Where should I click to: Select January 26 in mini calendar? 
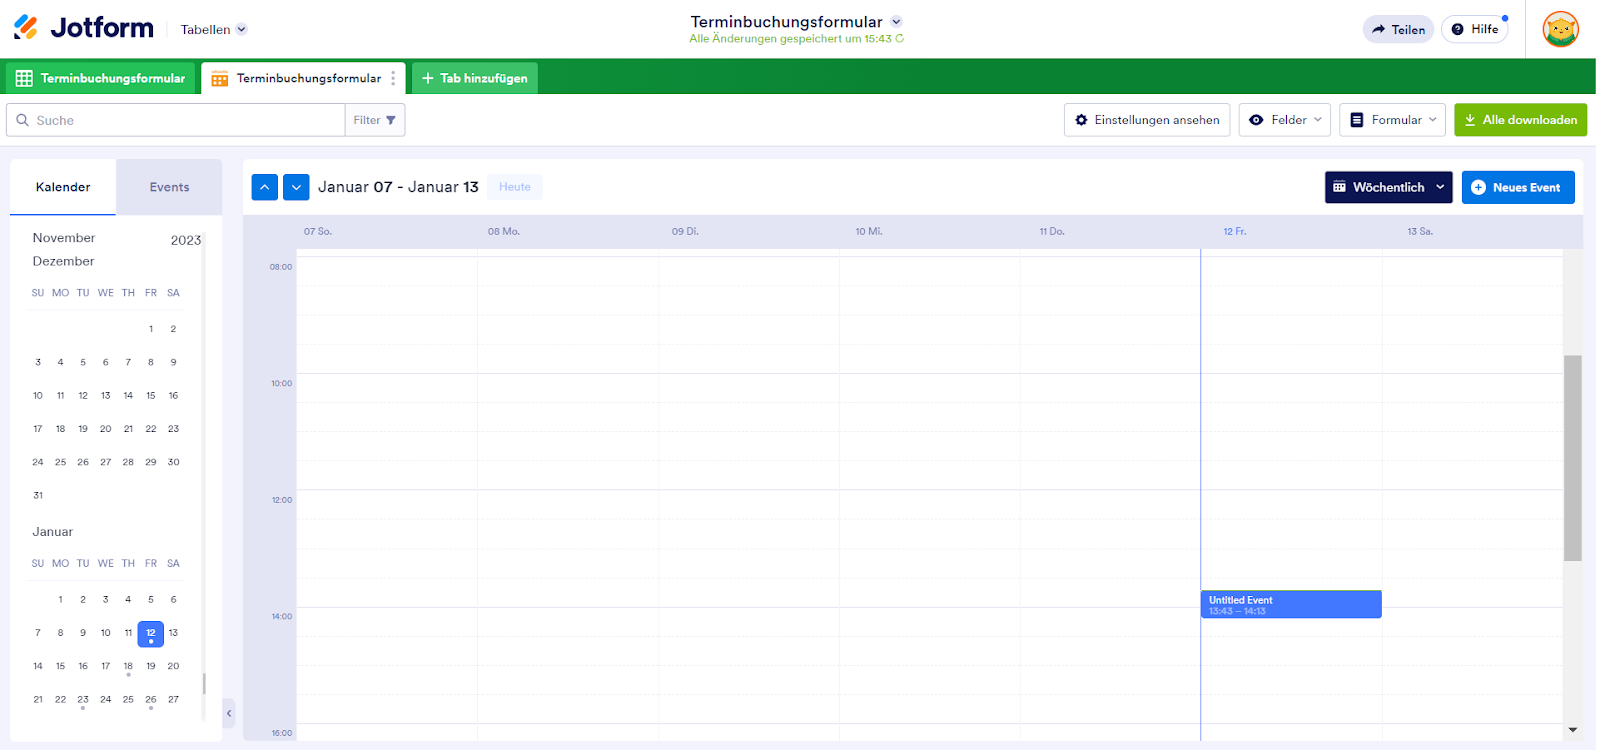(151, 700)
